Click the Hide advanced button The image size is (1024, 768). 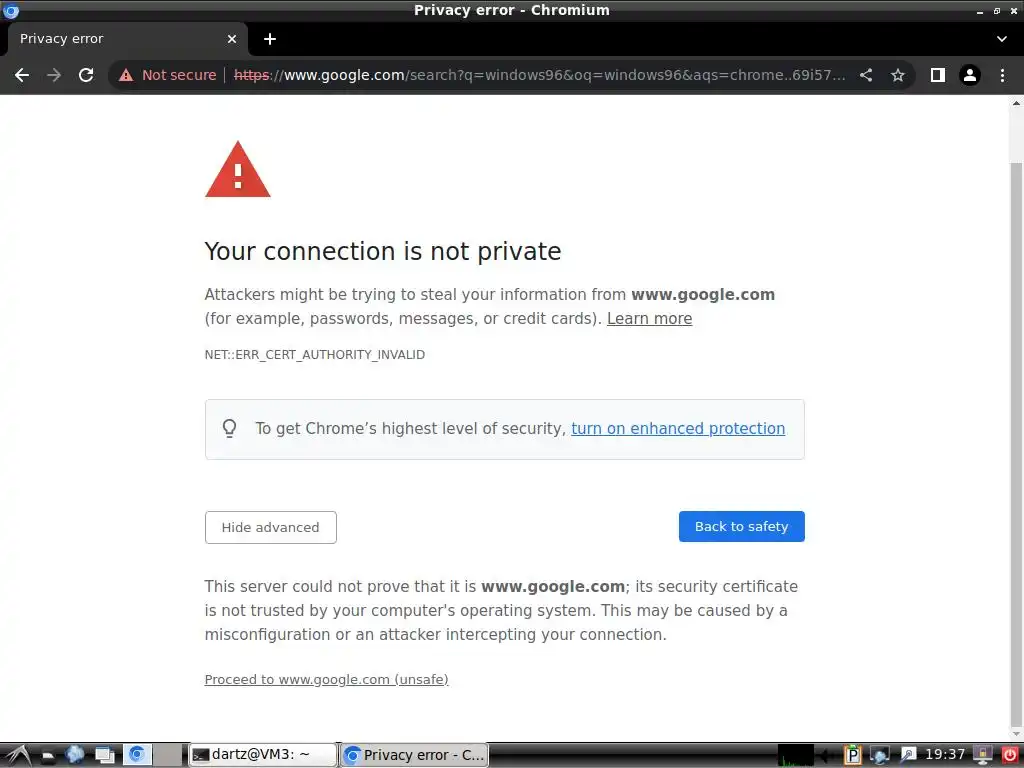270,527
